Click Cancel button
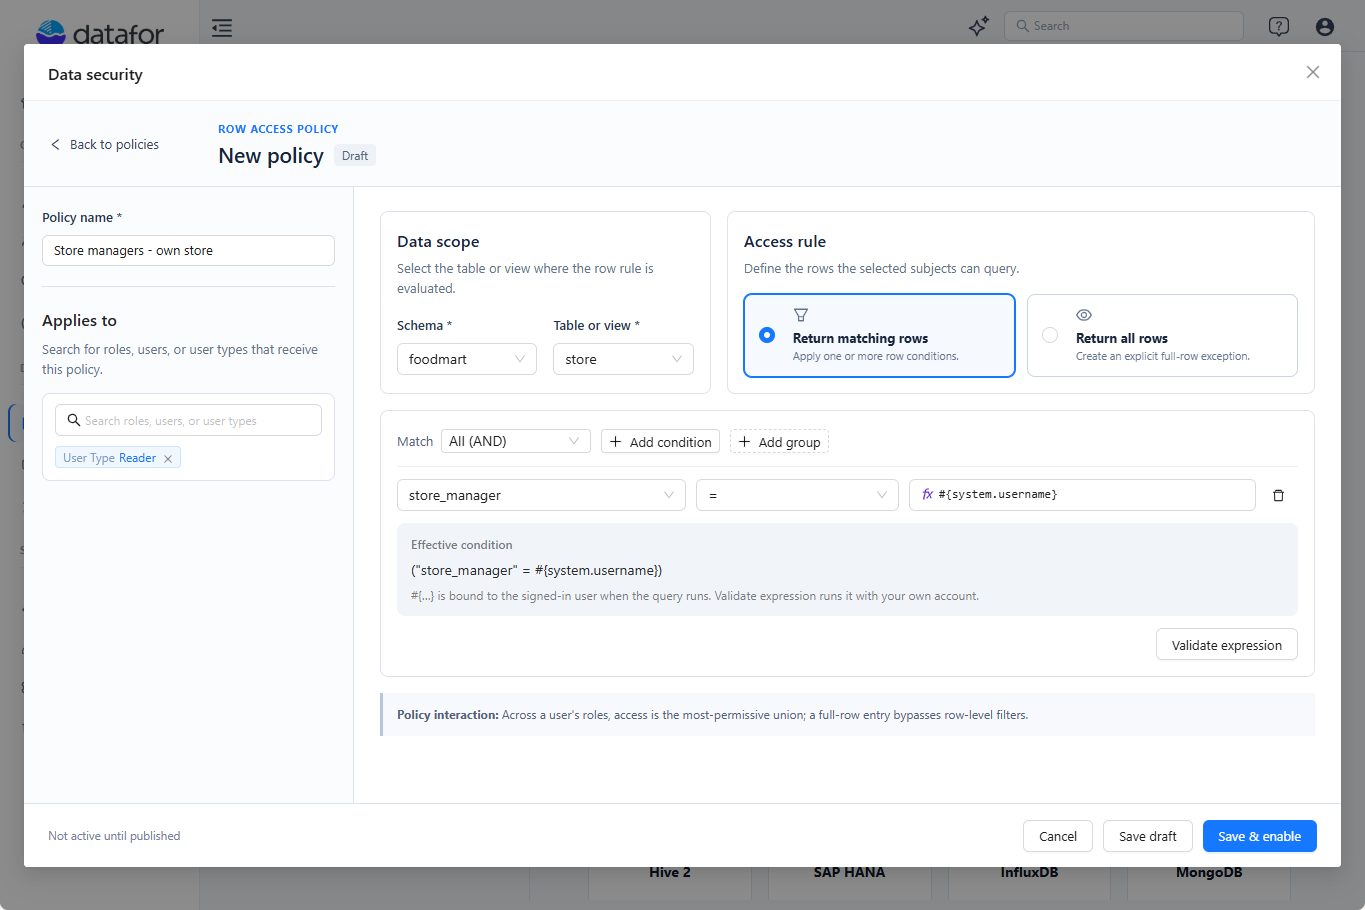 click(1058, 836)
